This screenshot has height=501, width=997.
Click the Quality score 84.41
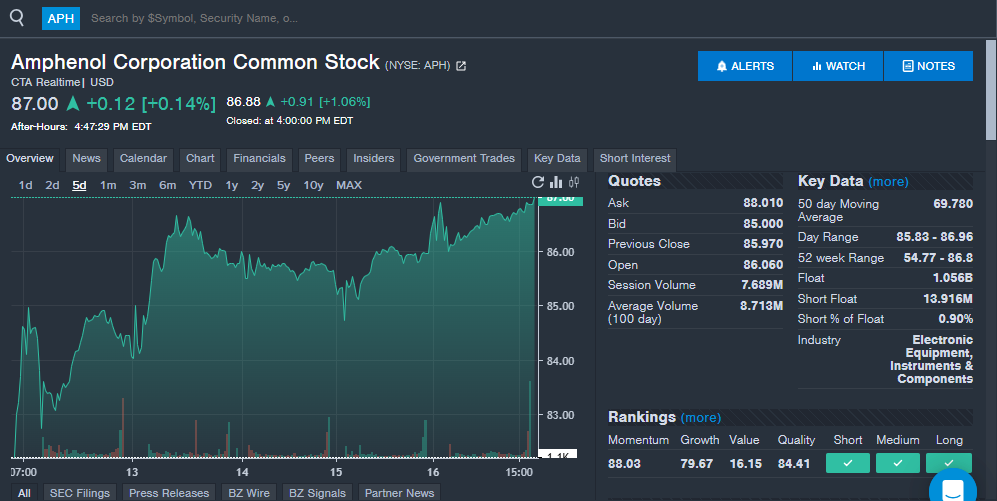(x=794, y=463)
